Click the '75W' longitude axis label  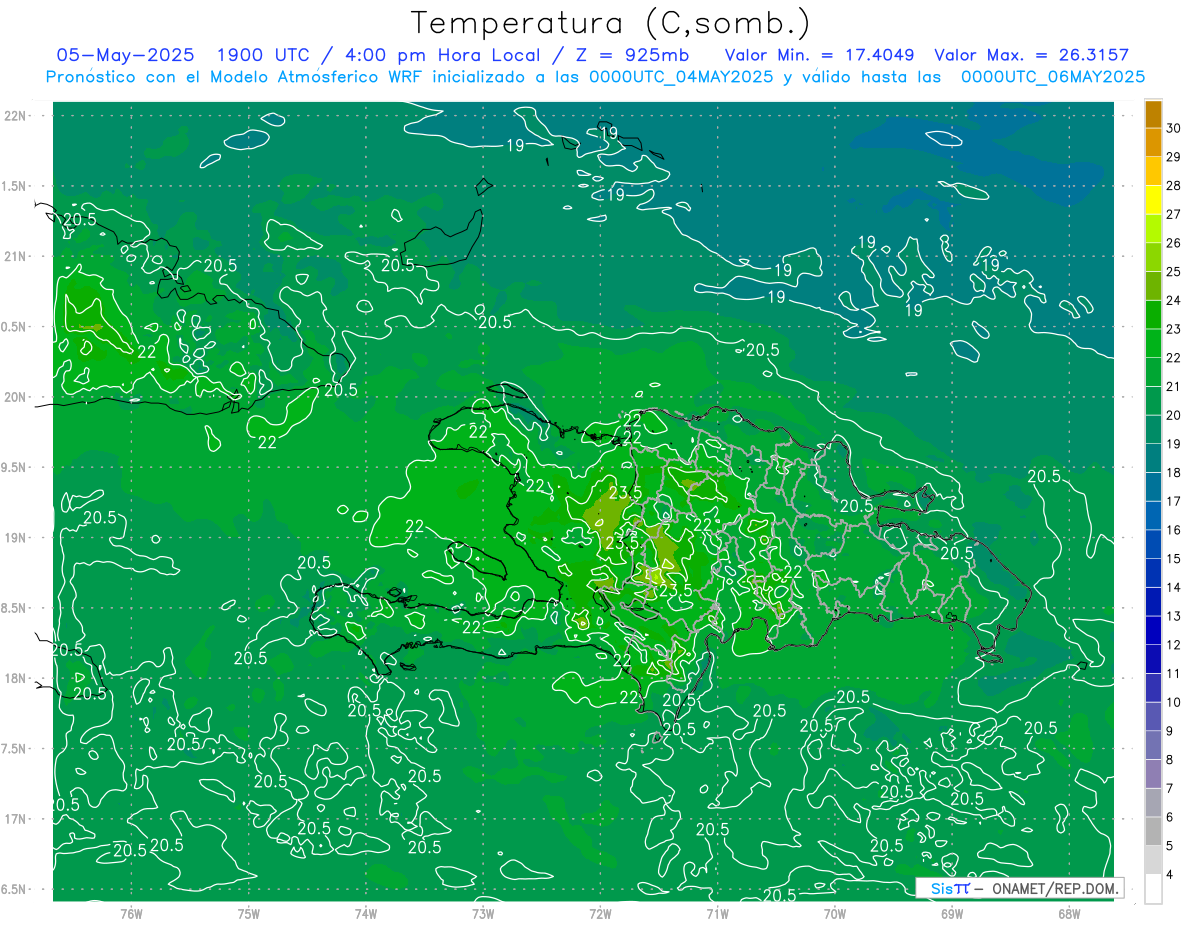pos(249,914)
